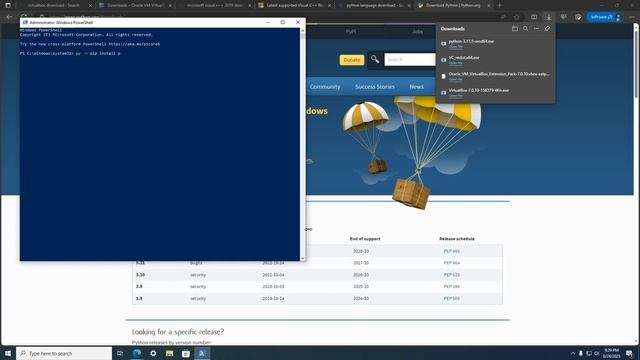Click the yellow Donate button
The image size is (640, 360).
351,60
